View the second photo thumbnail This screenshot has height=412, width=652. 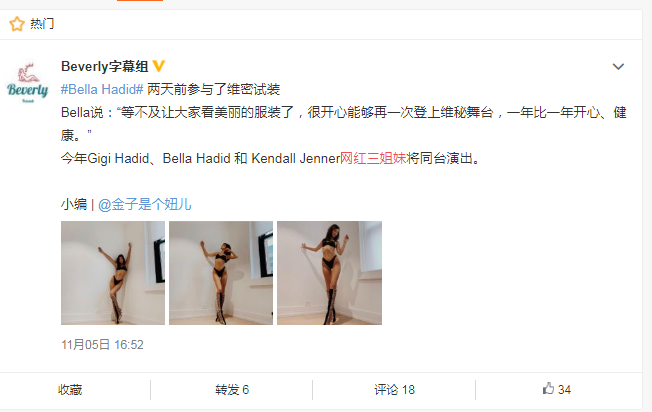pyautogui.click(x=221, y=273)
